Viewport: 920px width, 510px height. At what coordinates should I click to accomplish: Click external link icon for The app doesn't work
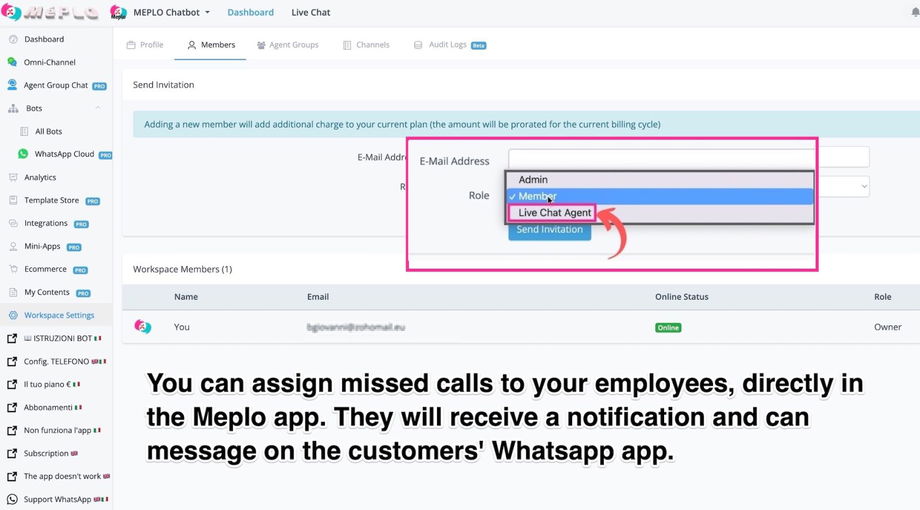click(x=12, y=477)
